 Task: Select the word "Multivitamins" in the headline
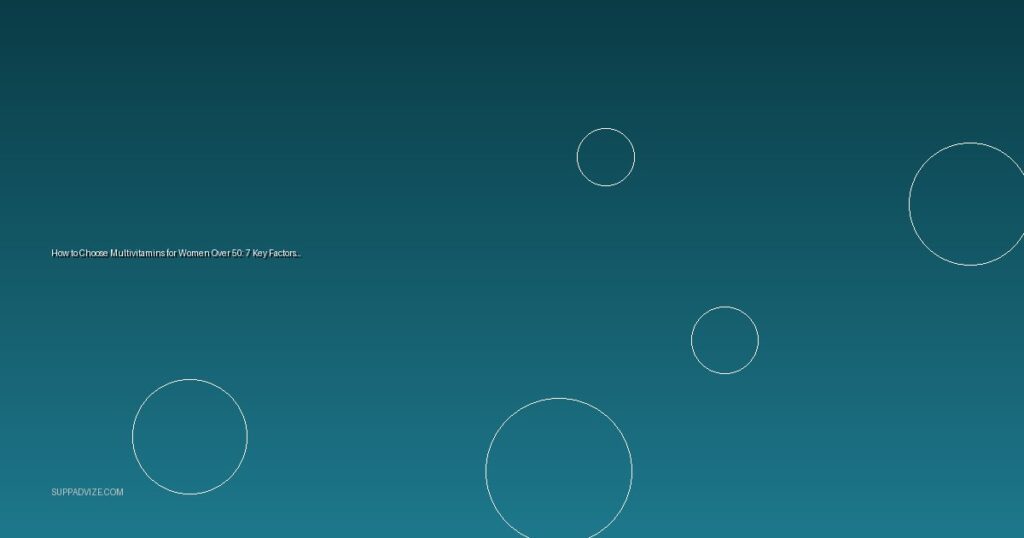(x=137, y=254)
